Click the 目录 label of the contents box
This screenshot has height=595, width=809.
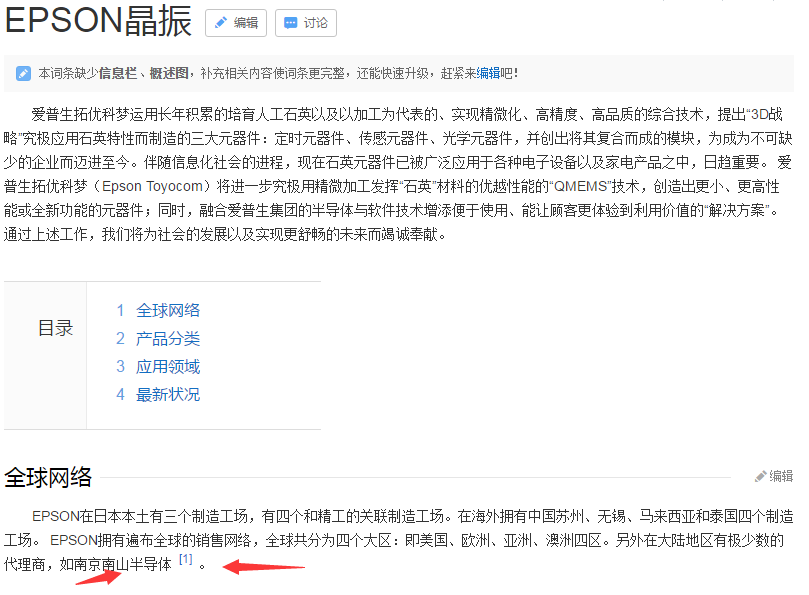(55, 328)
